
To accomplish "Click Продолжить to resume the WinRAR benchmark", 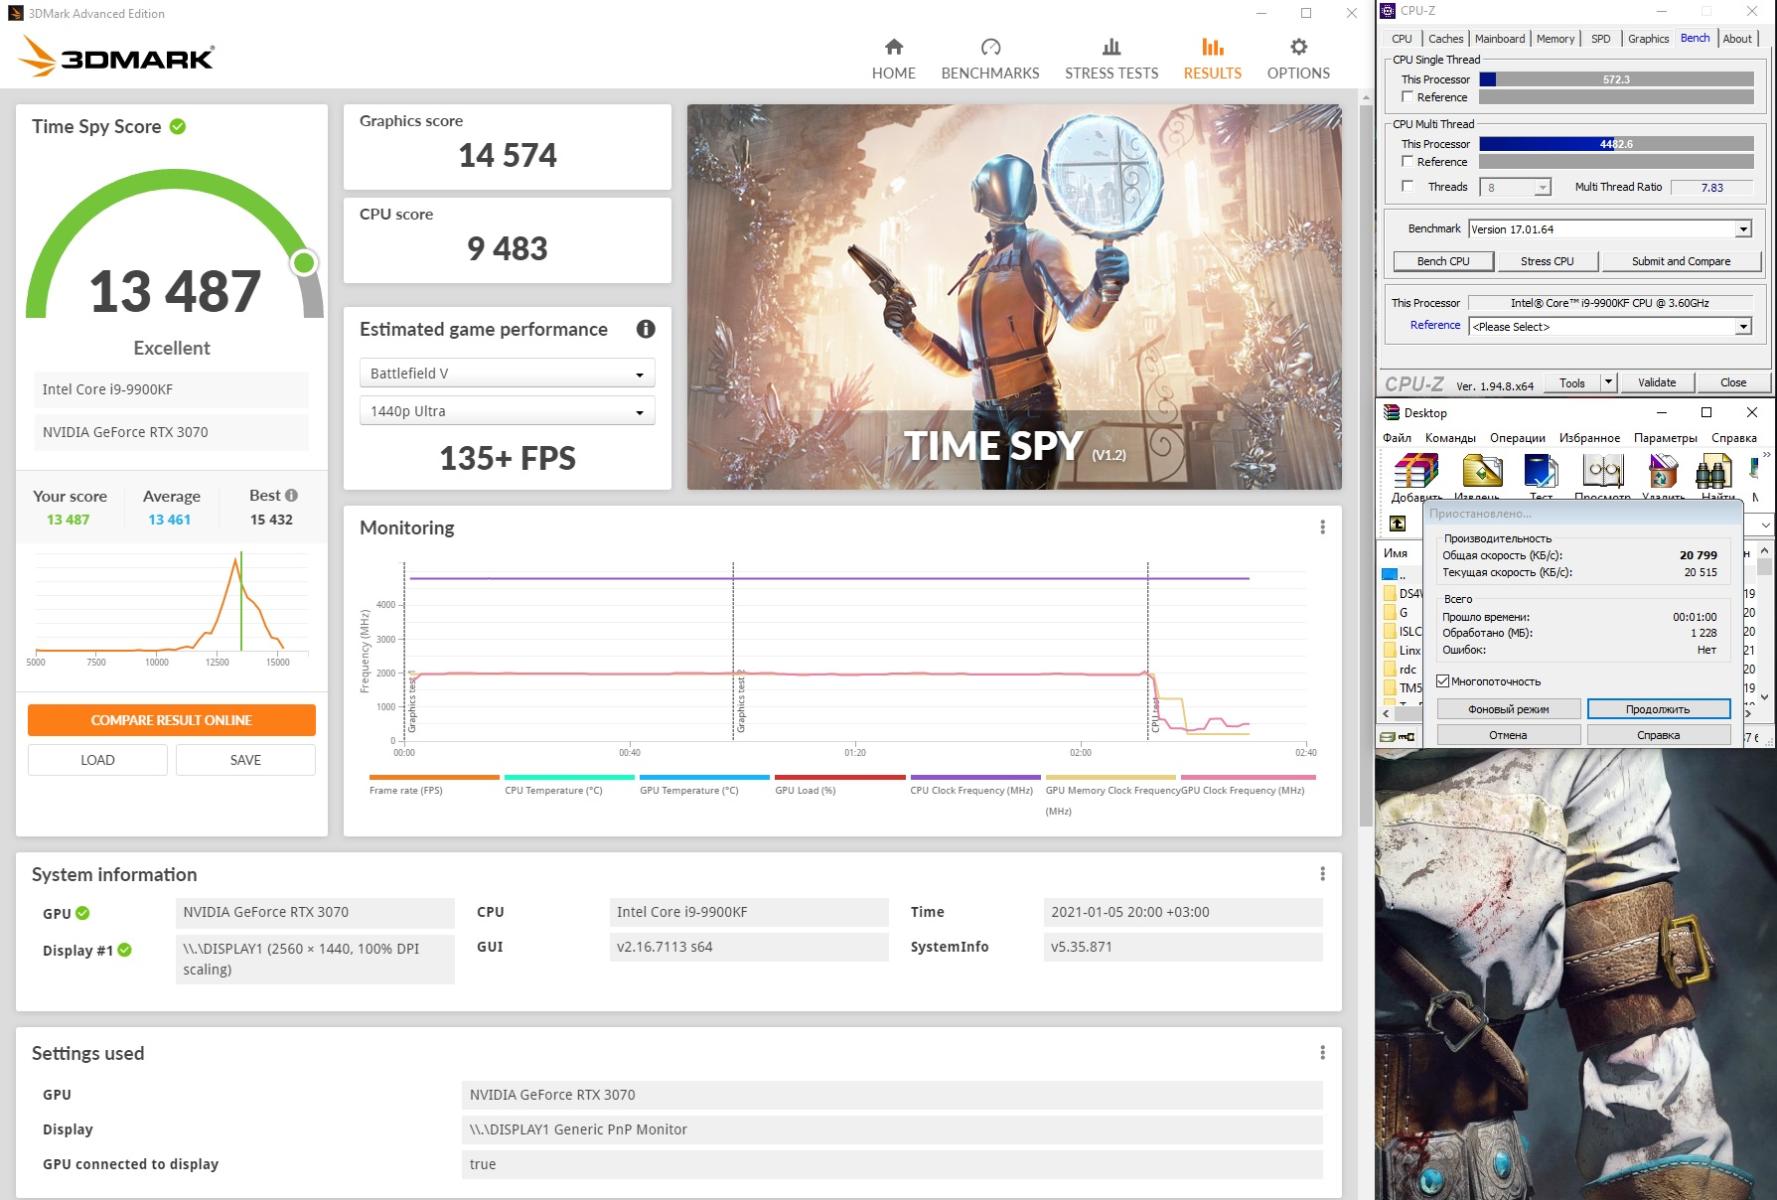I will (x=1658, y=709).
